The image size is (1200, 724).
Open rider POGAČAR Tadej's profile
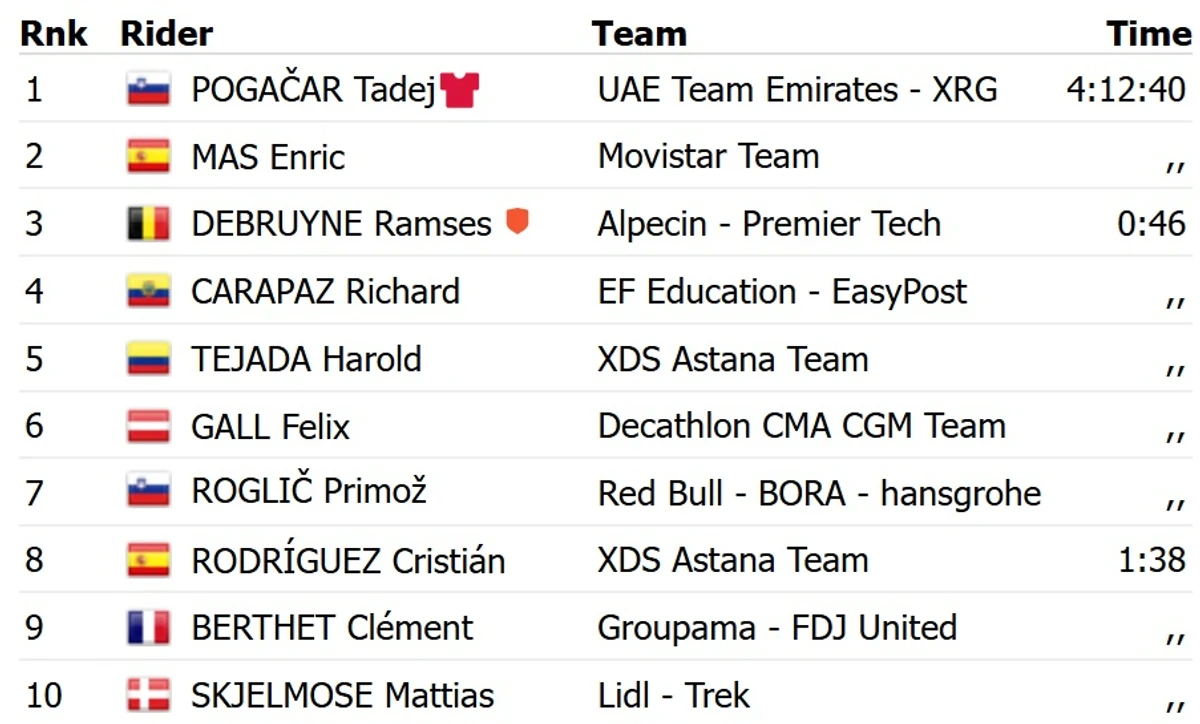point(314,90)
